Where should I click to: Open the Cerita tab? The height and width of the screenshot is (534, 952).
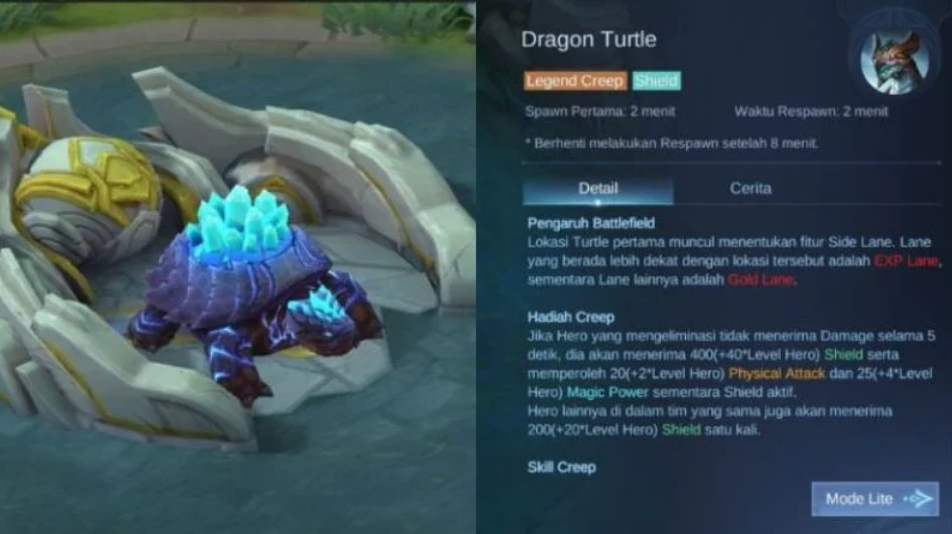(x=750, y=188)
